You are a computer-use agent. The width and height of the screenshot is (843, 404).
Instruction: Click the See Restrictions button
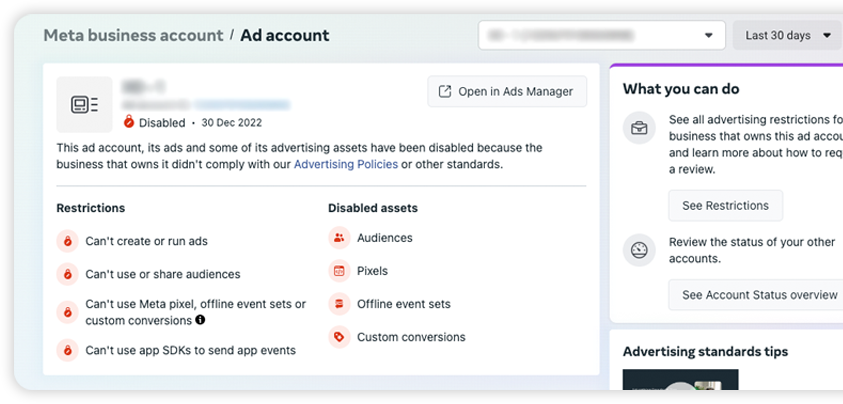[x=725, y=205]
